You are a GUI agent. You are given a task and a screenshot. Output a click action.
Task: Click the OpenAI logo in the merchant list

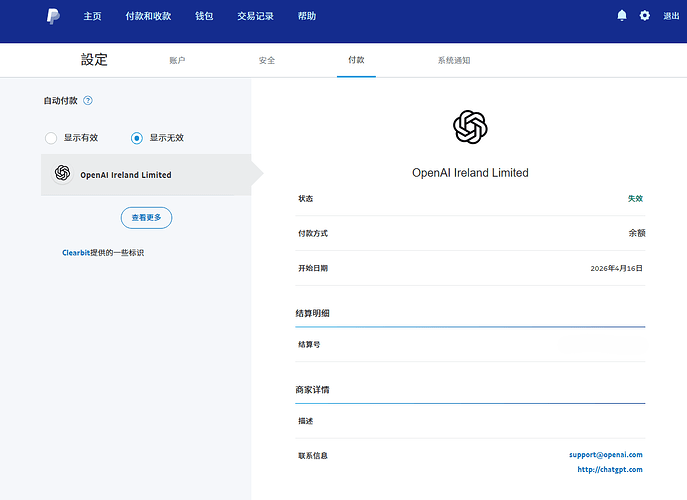point(63,173)
